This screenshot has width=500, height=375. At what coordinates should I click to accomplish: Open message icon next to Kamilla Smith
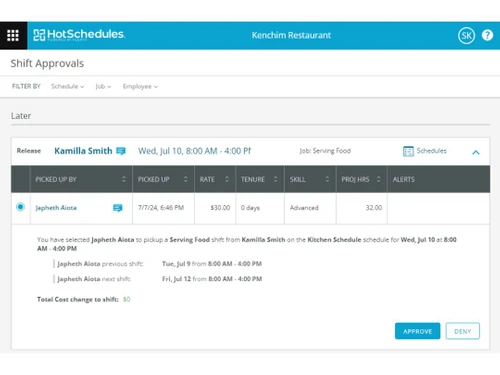pyautogui.click(x=121, y=151)
